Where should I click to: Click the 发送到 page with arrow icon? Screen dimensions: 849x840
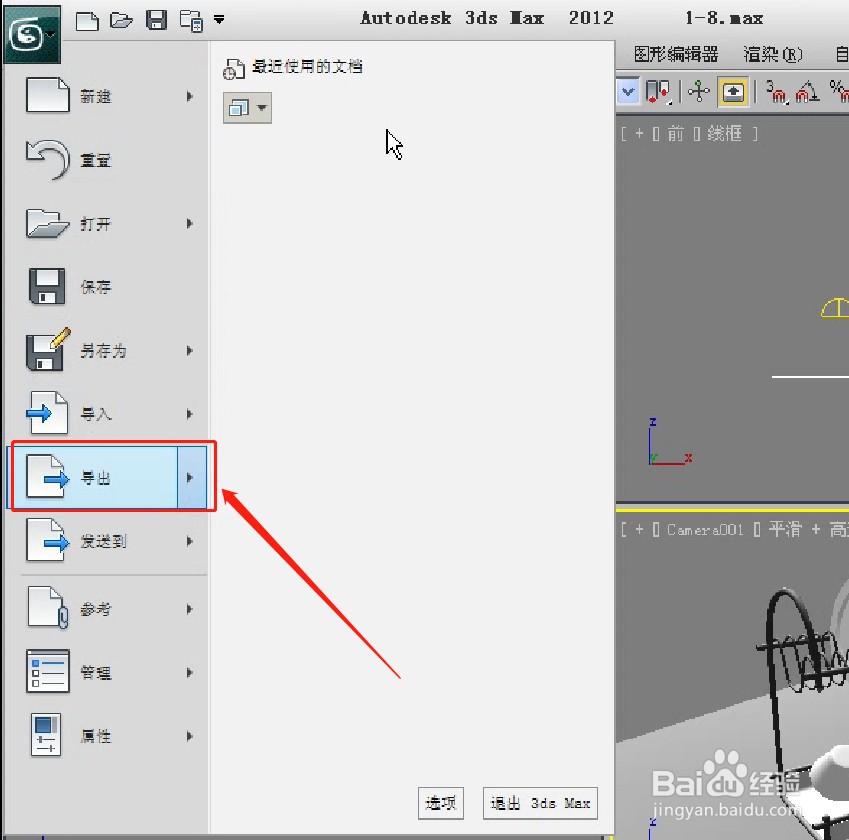[48, 540]
